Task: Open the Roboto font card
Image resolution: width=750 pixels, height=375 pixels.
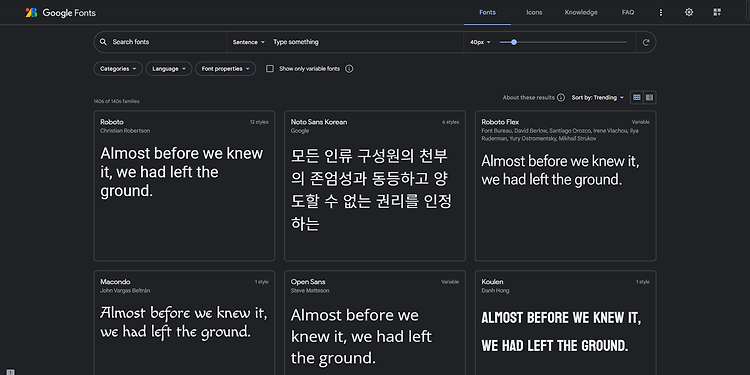Action: (x=184, y=186)
